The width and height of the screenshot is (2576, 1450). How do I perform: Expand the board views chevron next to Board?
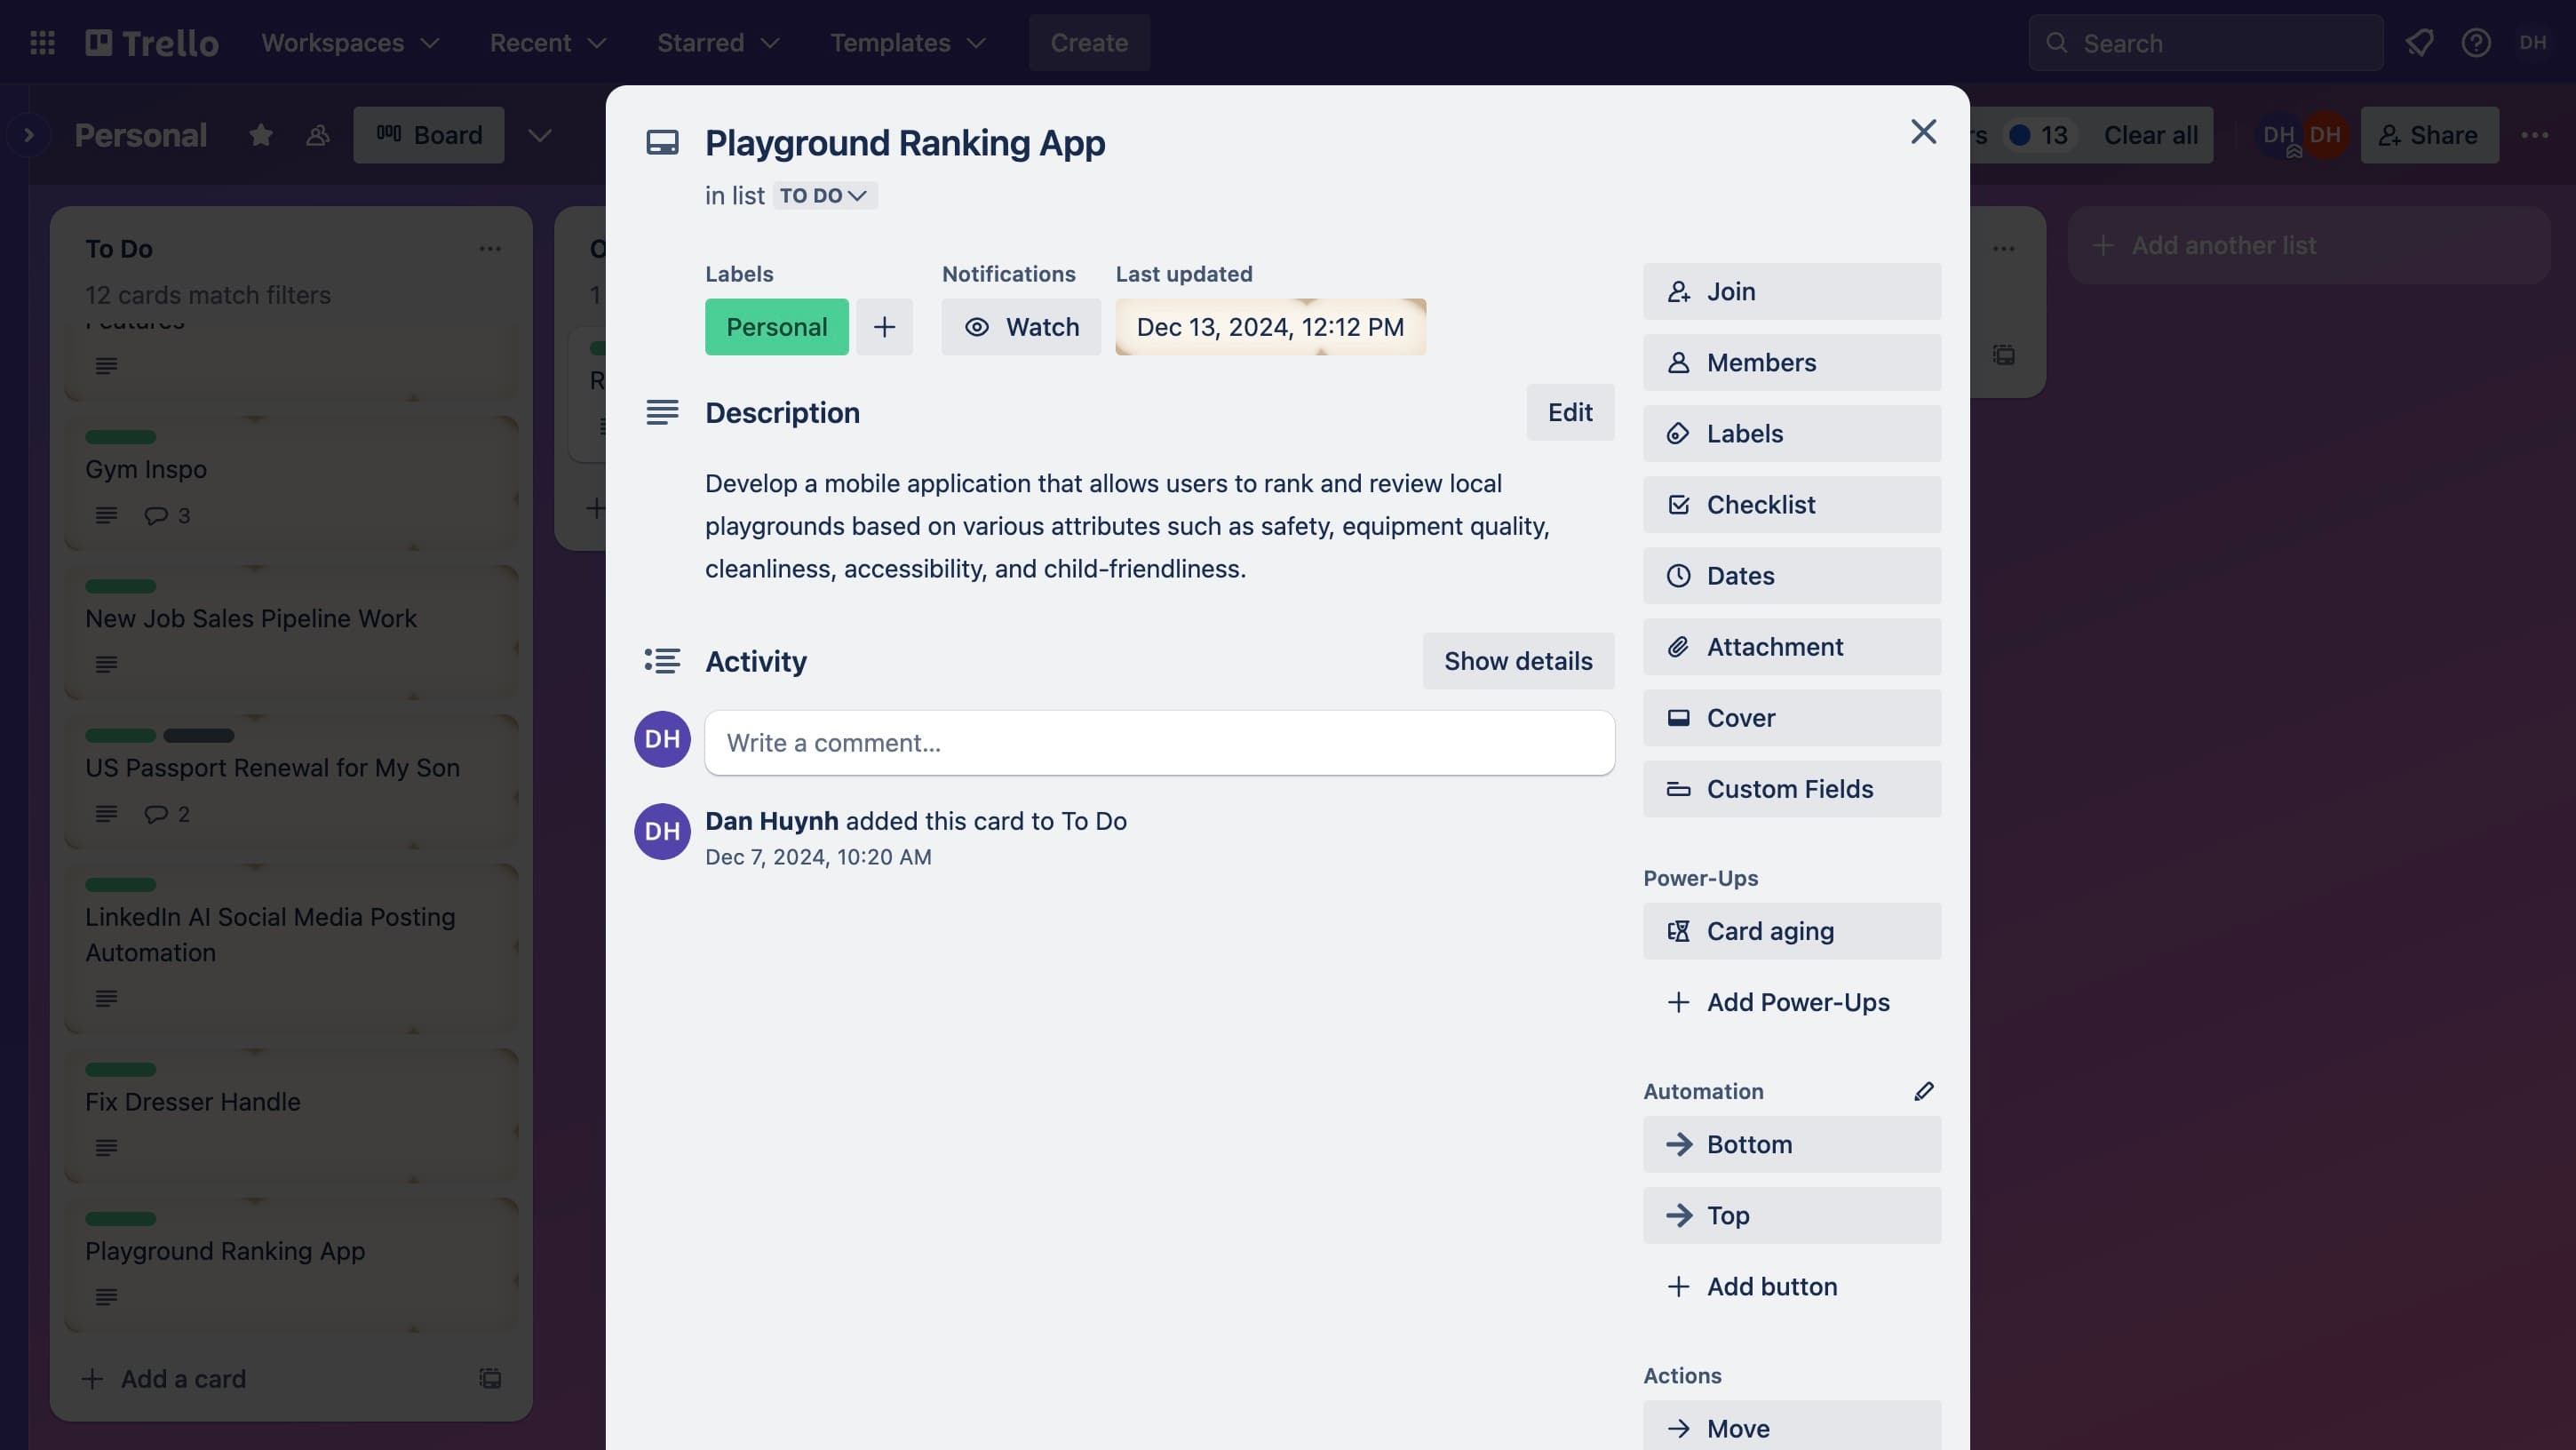click(x=540, y=135)
